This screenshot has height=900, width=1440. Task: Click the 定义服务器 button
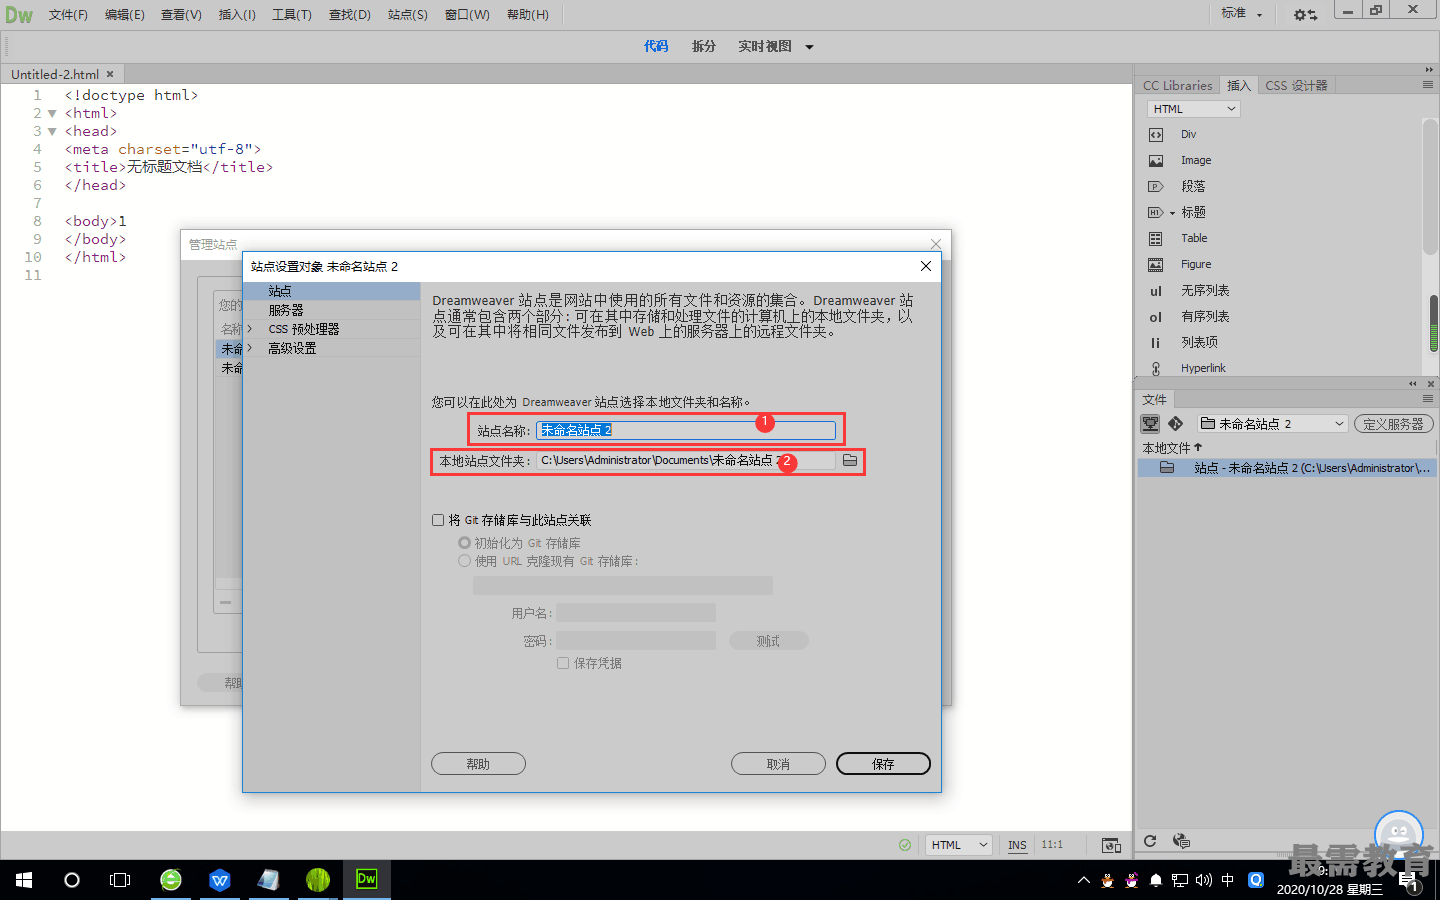[x=1394, y=424]
